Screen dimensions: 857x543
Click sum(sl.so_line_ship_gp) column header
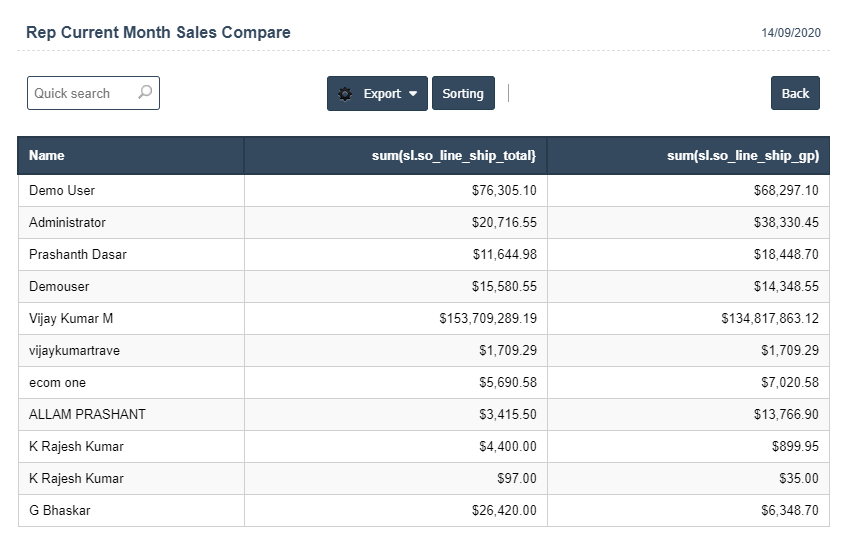pos(743,156)
